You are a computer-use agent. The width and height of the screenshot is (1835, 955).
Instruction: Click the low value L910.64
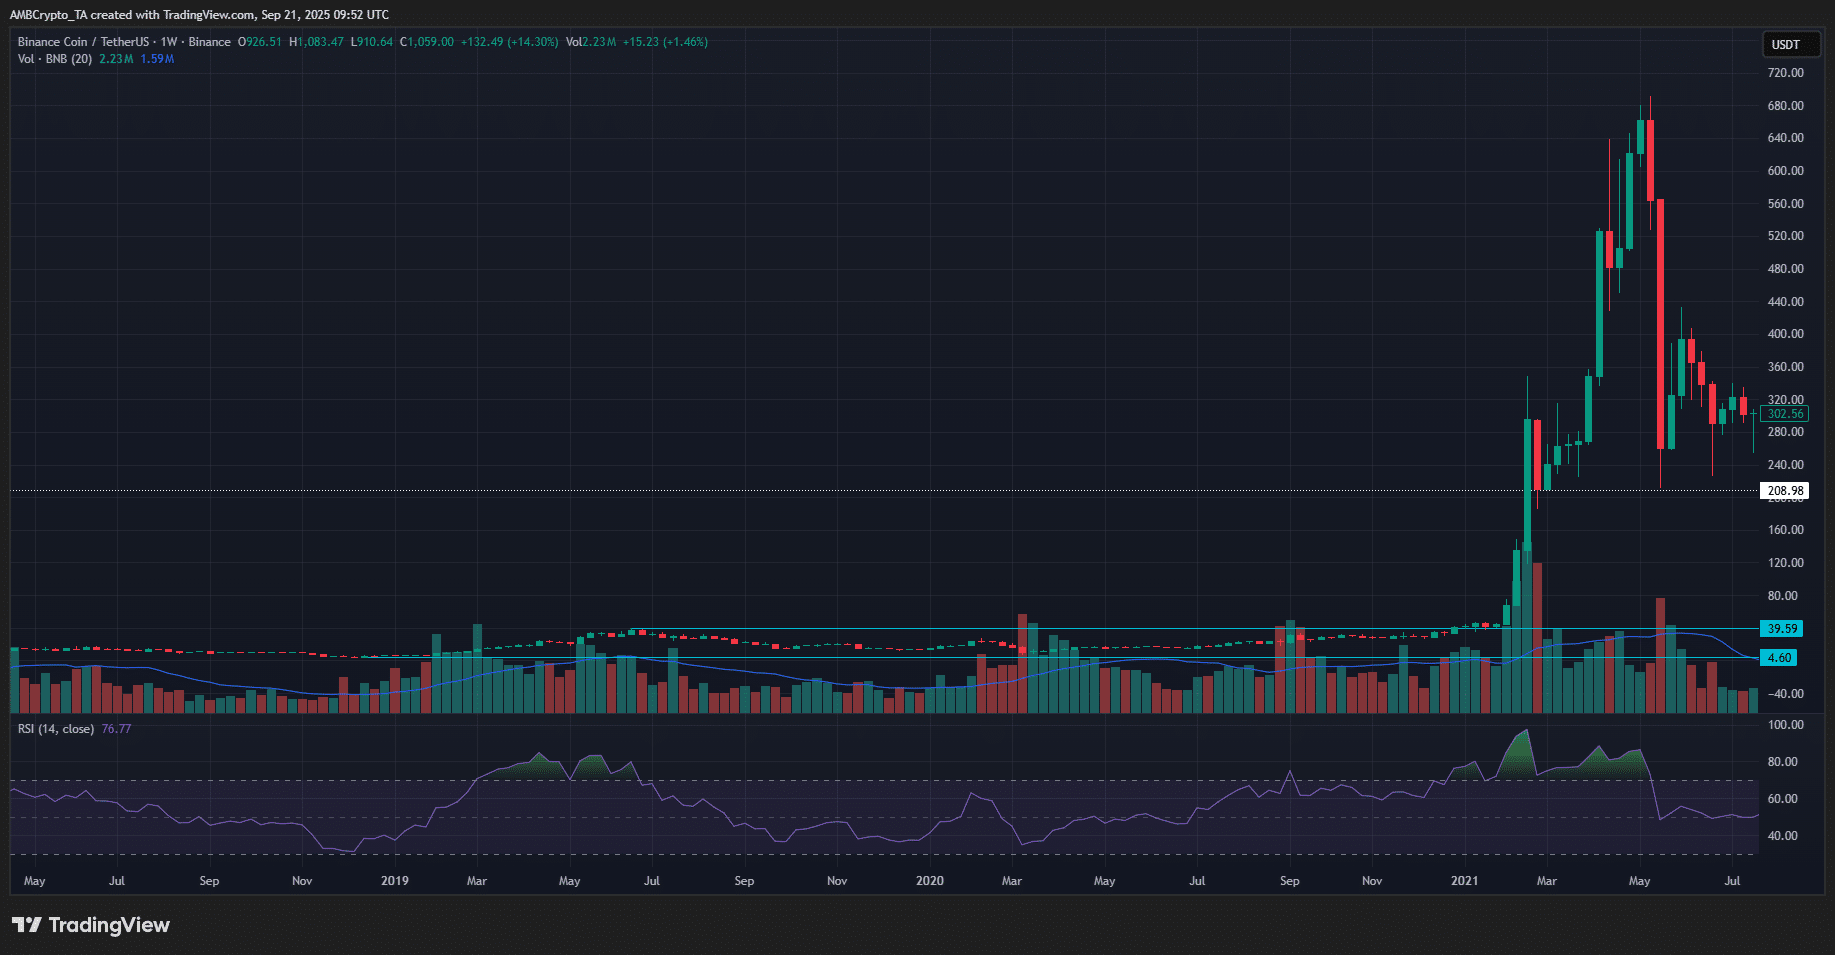[x=372, y=42]
